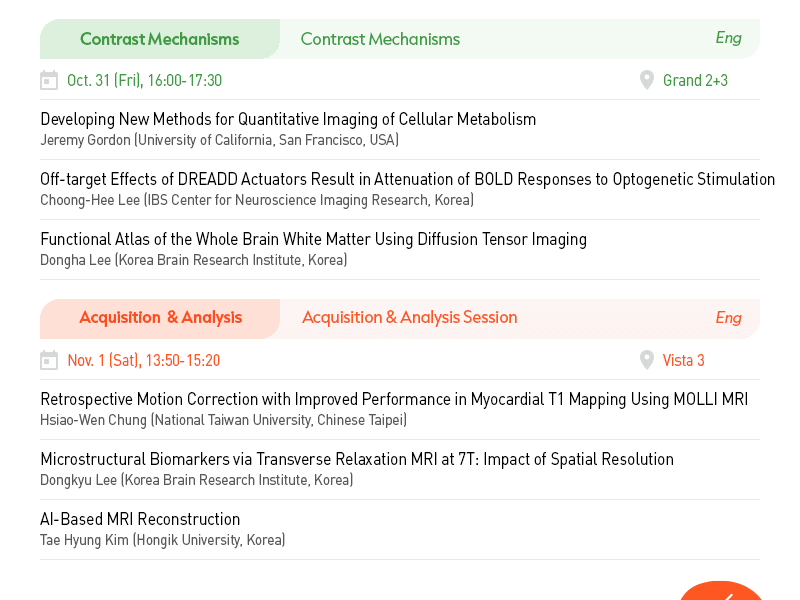The image size is (800, 600).
Task: Click the calendar icon beside Oct. 31 date
Action: 49,80
